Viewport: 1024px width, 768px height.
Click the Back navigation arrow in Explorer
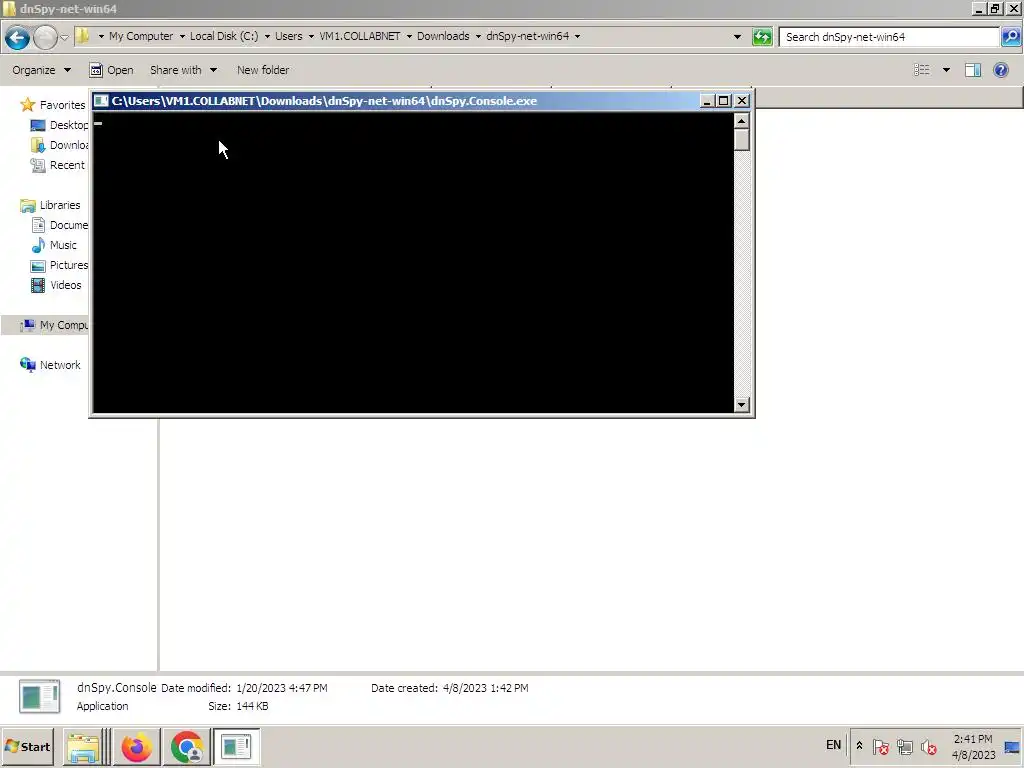coord(18,37)
